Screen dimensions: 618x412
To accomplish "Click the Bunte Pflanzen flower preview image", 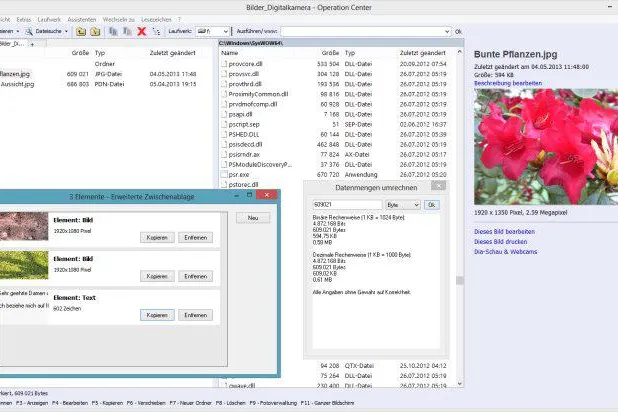I will pos(546,147).
